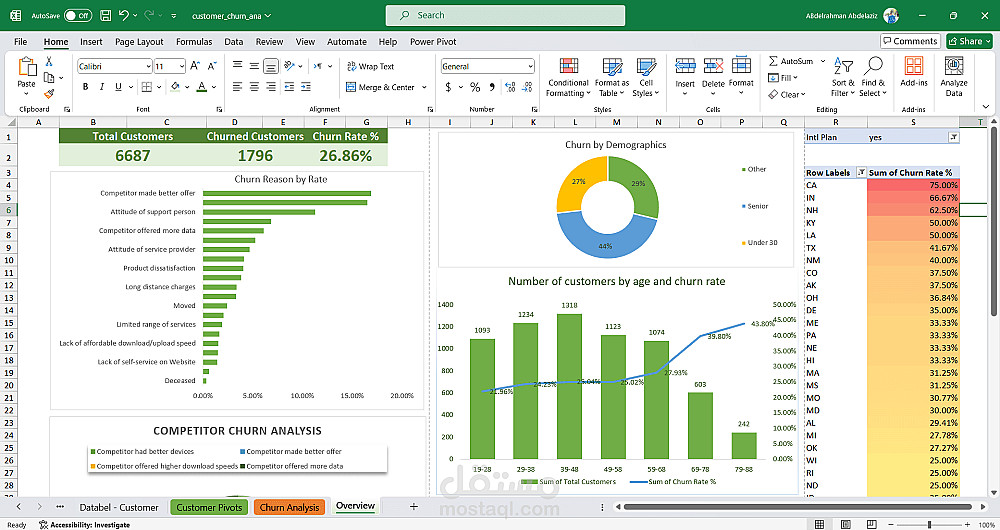The image size is (1000, 530).
Task: Click the Share button
Action: [x=970, y=41]
